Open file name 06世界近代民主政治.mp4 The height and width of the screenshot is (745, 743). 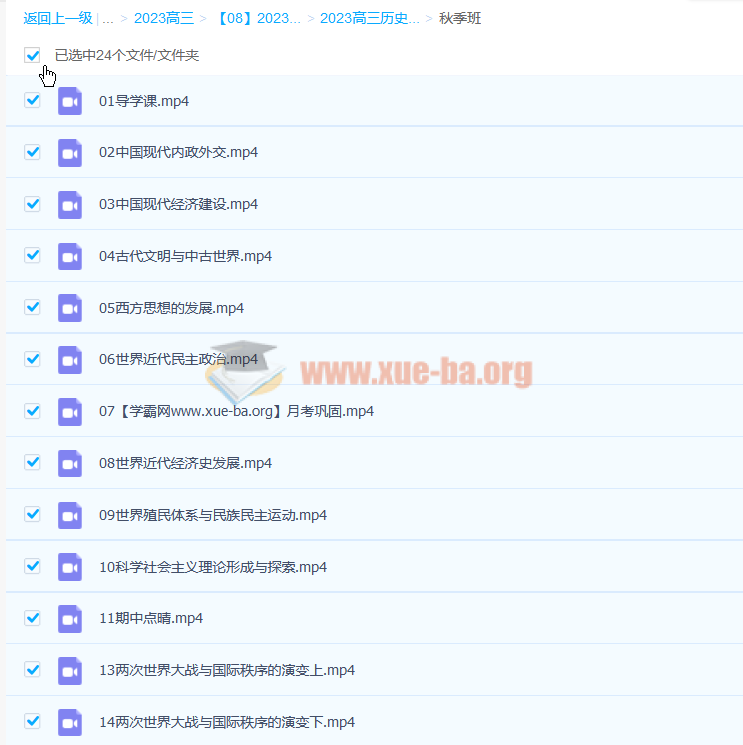coord(178,359)
